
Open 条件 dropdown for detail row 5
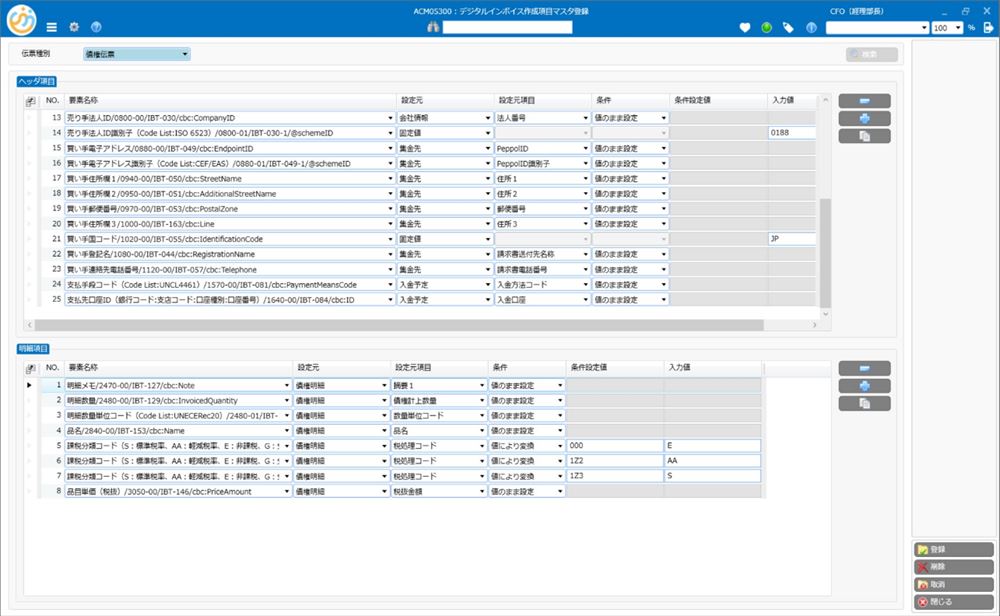pyautogui.click(x=560, y=446)
